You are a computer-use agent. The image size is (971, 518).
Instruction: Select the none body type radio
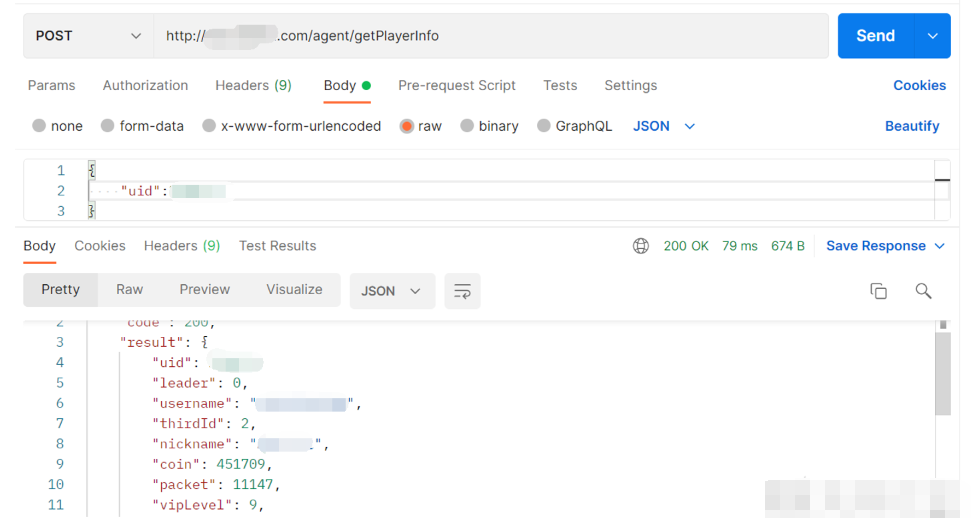point(39,126)
